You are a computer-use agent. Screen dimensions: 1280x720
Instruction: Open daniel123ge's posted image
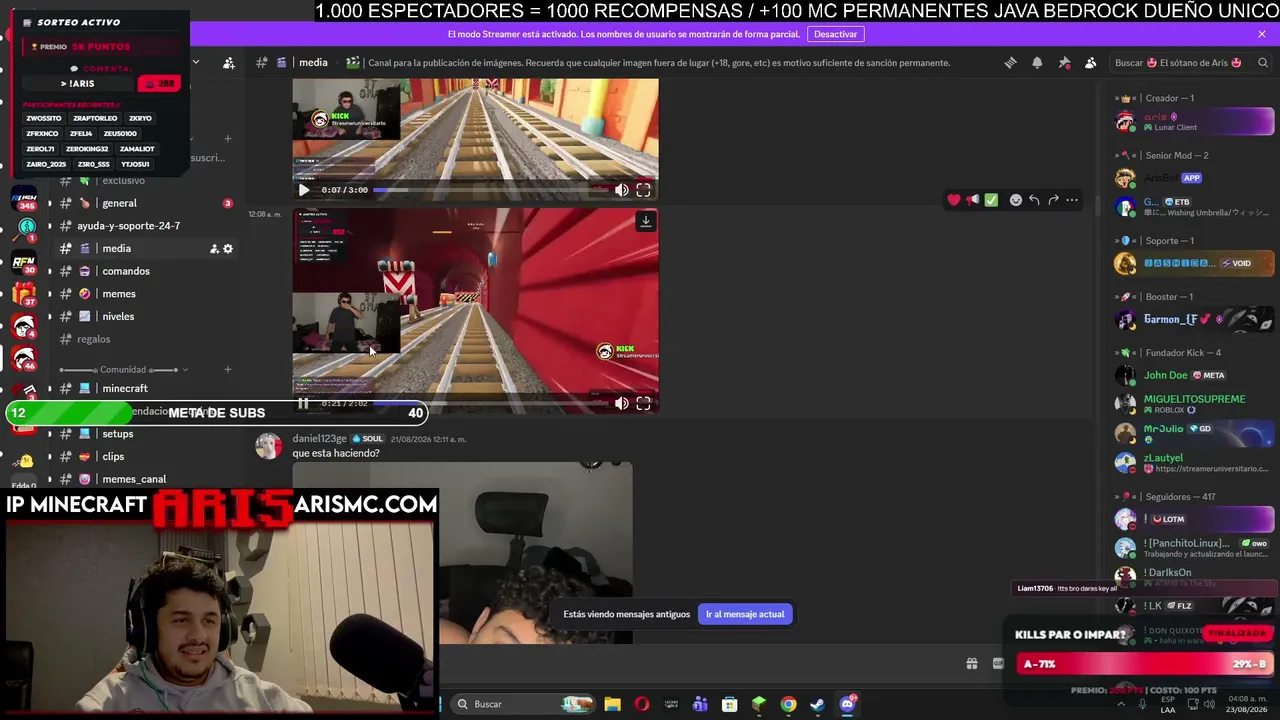462,553
